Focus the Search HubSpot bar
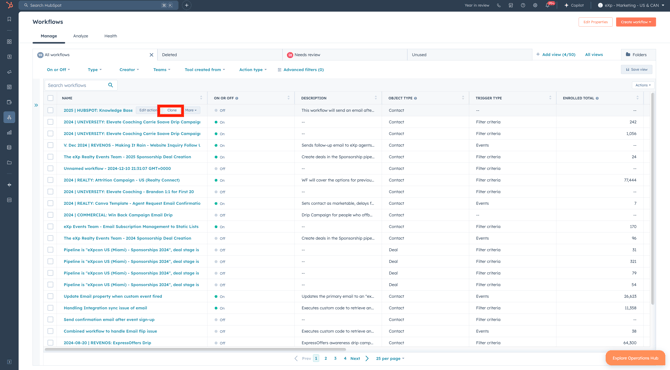Viewport: 670px width, 370px height. 98,5
